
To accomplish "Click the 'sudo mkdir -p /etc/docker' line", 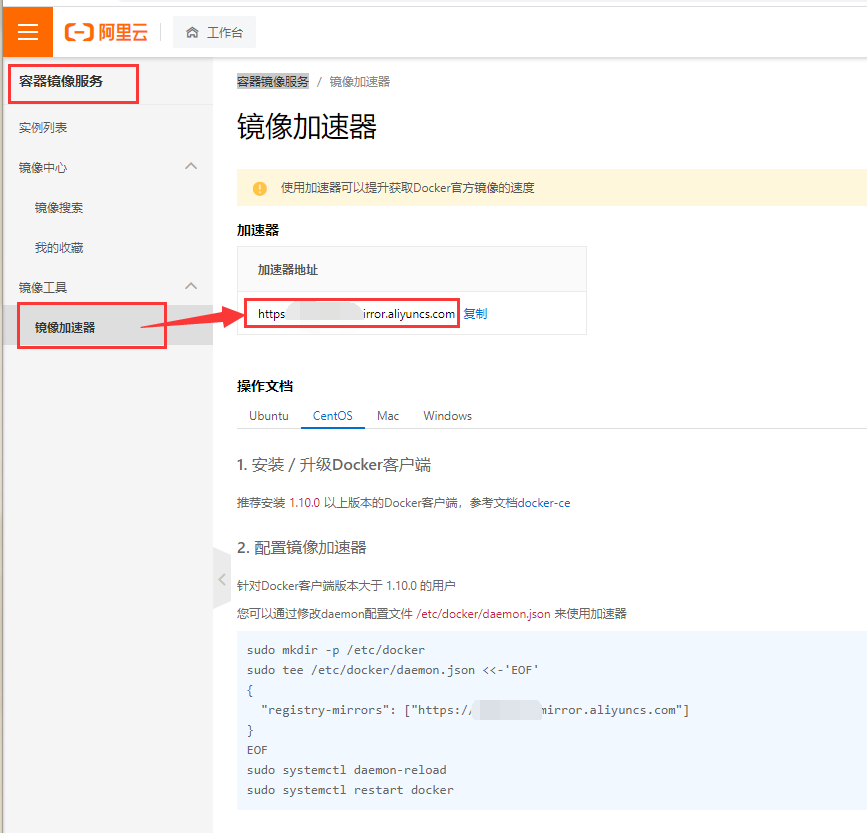I will coord(336,650).
